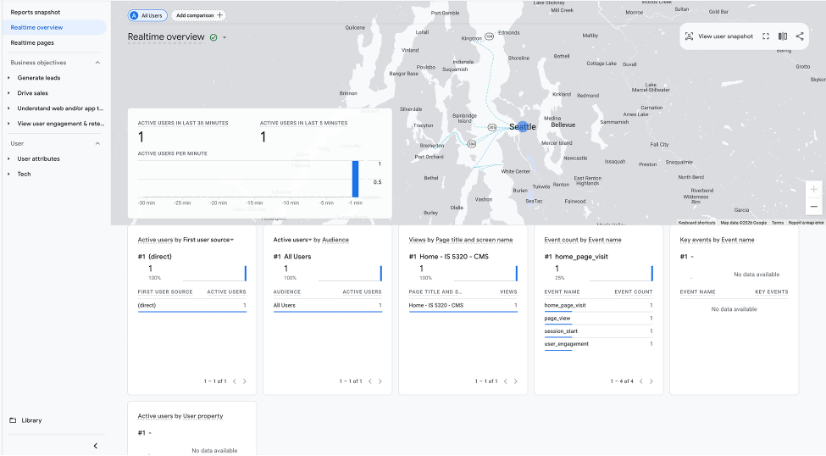Viewport: 826px width, 456px height.
Task: Open the Reports snapshot page
Action: coord(33,12)
